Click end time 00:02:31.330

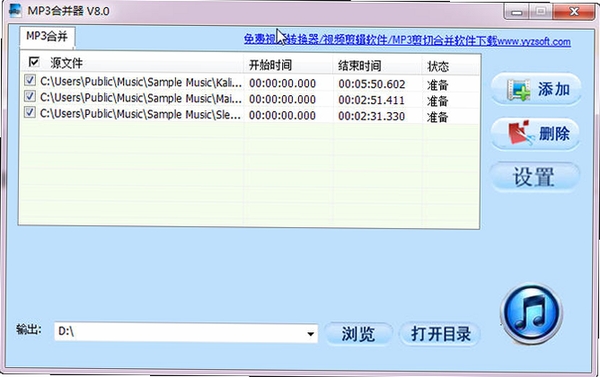point(372,116)
